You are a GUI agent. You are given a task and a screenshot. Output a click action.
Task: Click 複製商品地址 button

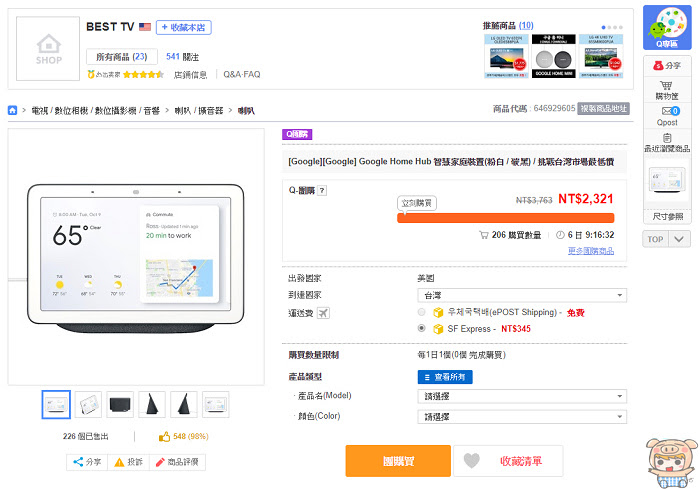point(603,109)
